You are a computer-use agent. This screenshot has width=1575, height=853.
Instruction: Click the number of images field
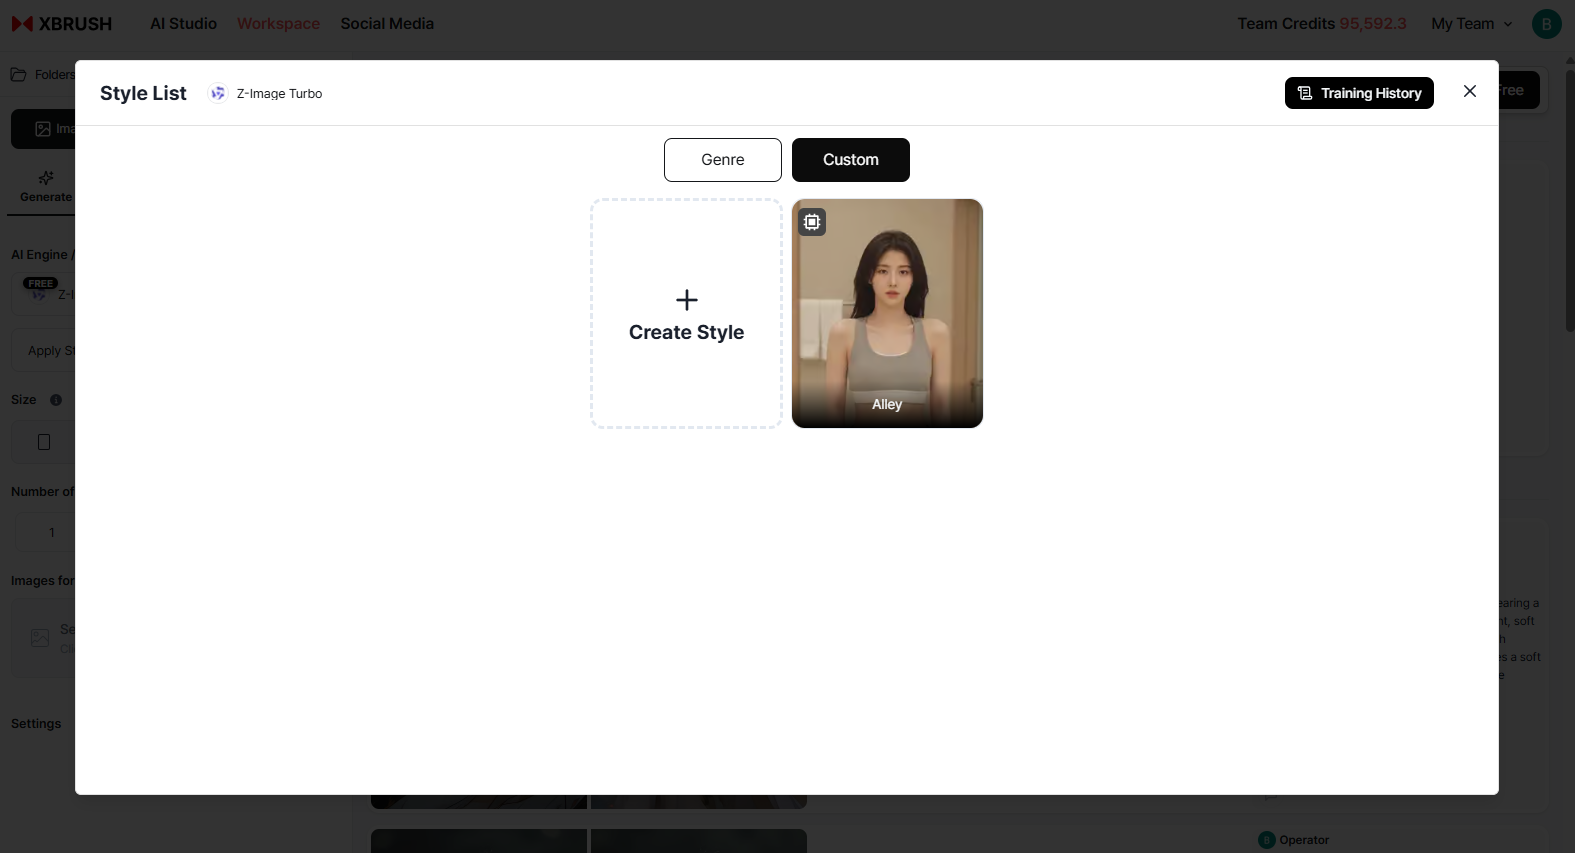tap(45, 532)
